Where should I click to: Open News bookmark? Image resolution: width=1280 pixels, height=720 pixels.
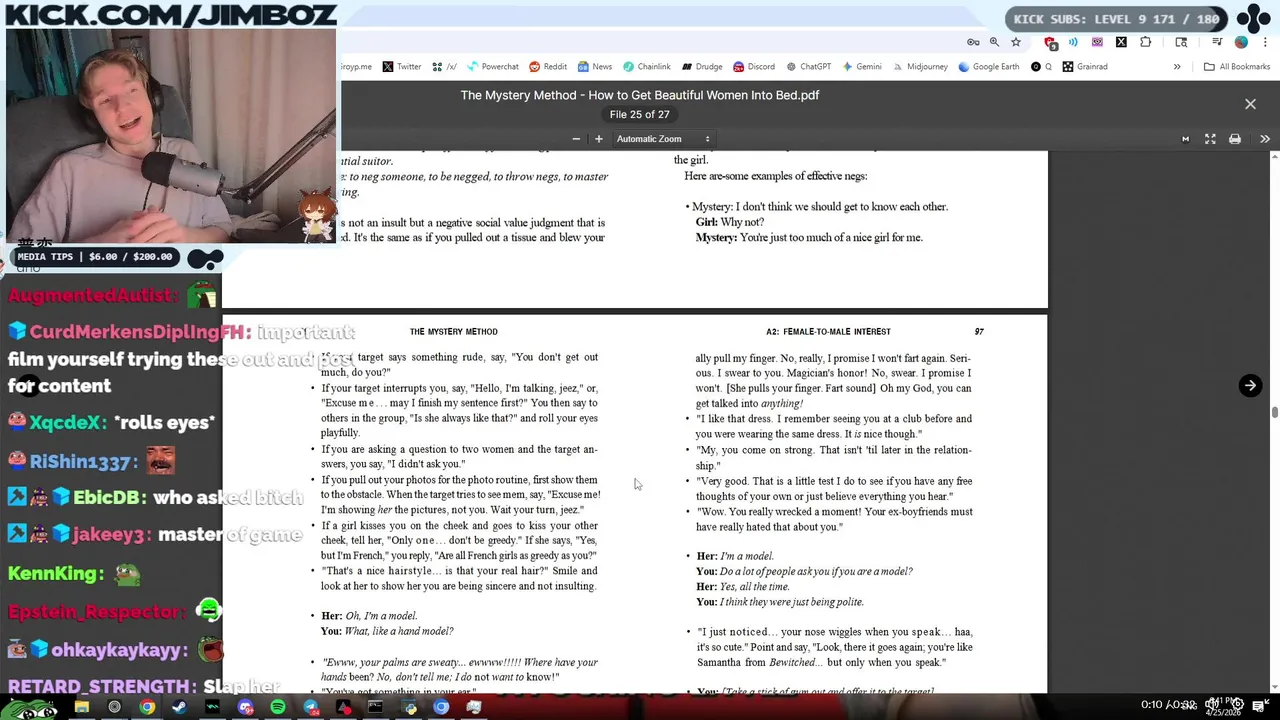[594, 67]
